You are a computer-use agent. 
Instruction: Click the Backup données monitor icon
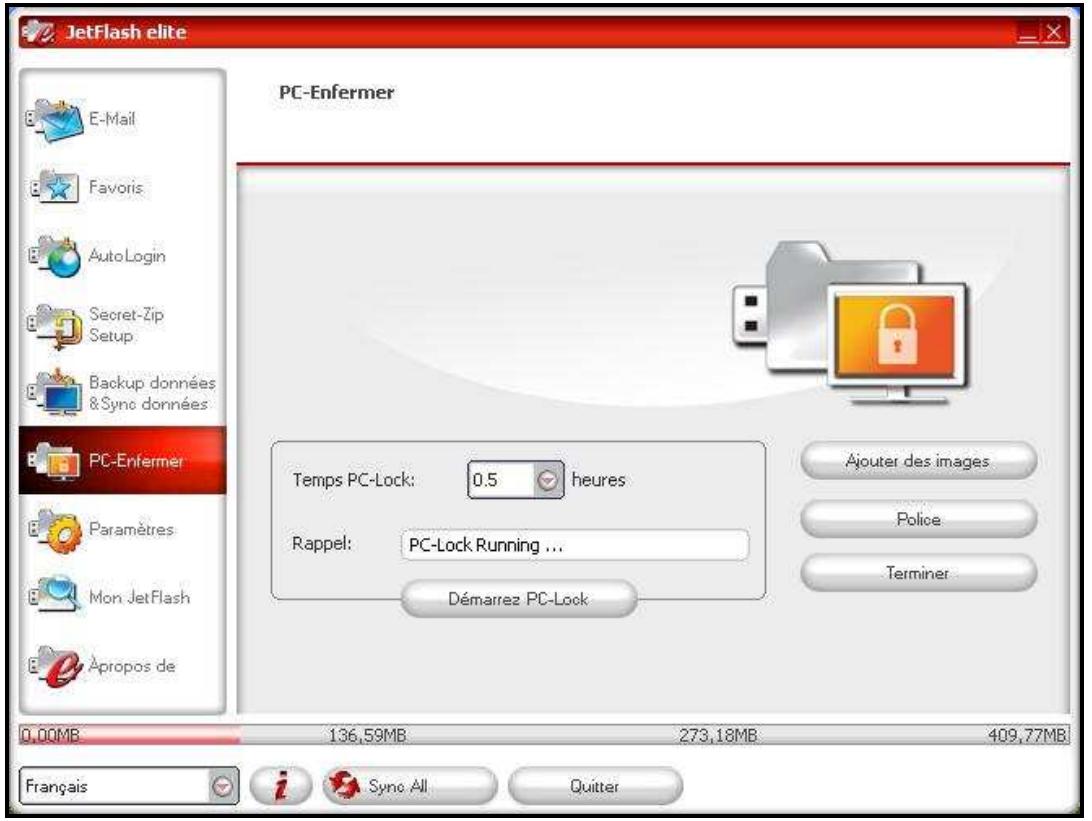pyautogui.click(x=55, y=393)
